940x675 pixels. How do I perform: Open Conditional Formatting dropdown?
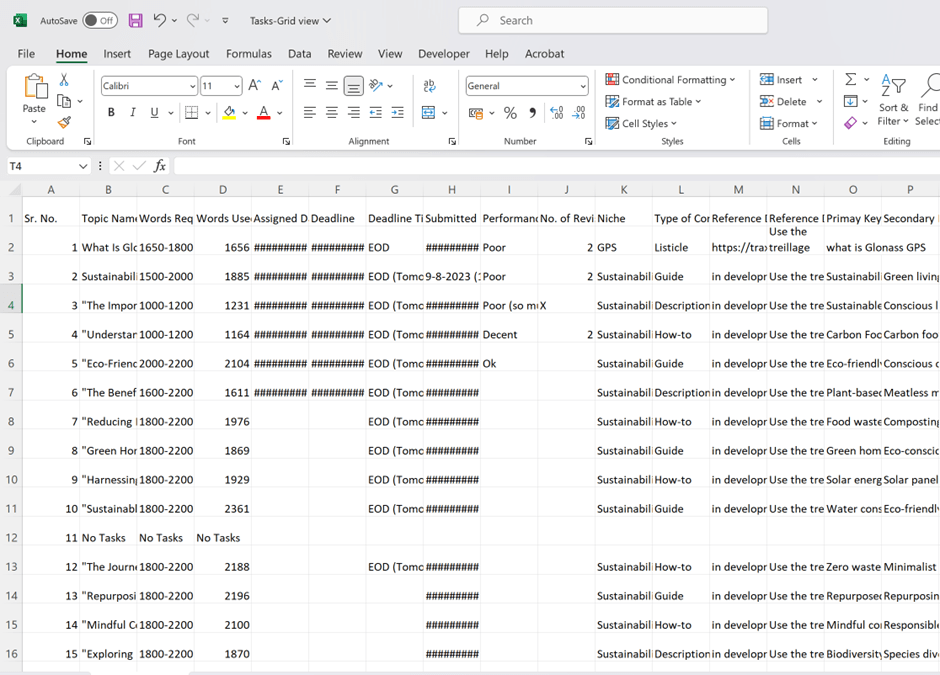coord(670,80)
